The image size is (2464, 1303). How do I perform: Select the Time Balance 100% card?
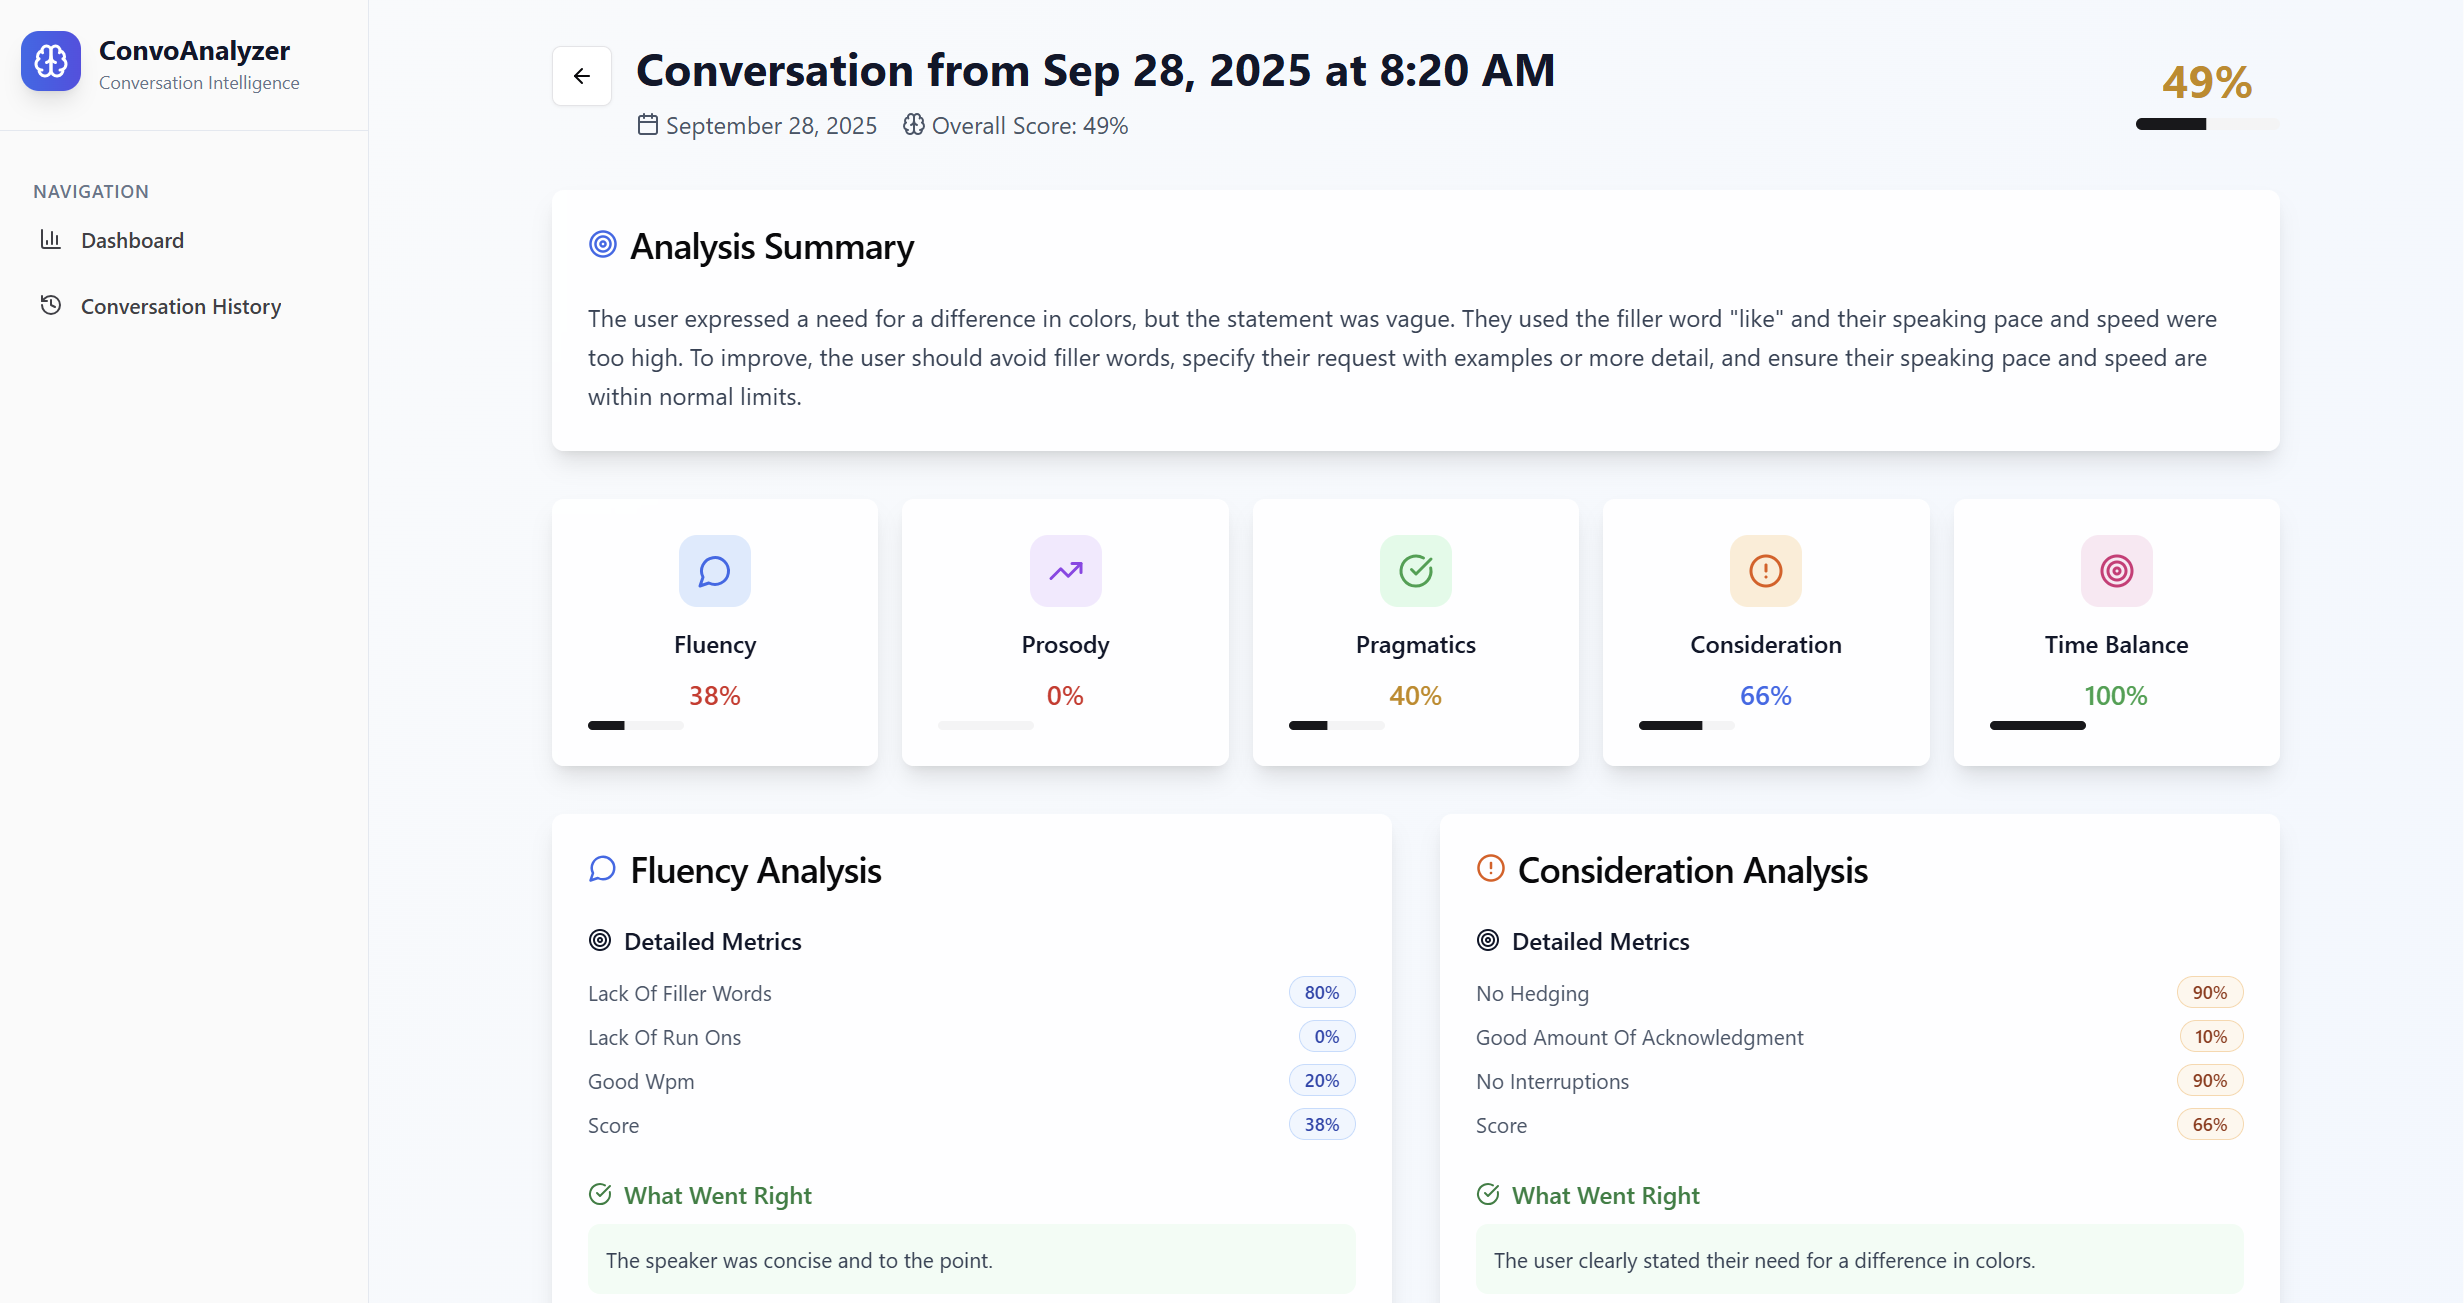tap(2116, 633)
